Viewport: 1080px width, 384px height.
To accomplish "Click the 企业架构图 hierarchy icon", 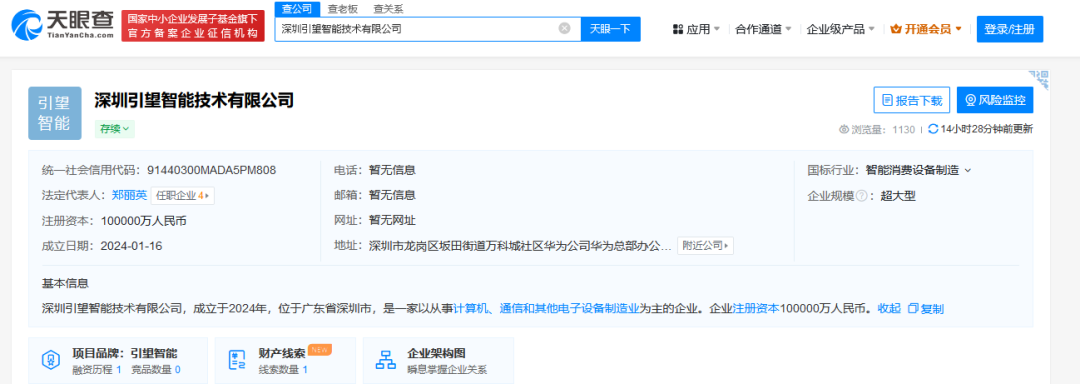I will 385,360.
